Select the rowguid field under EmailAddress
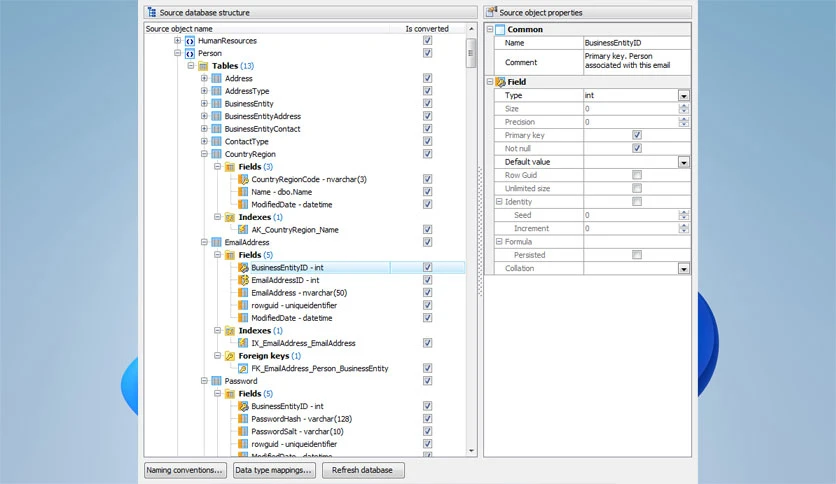 coord(294,305)
